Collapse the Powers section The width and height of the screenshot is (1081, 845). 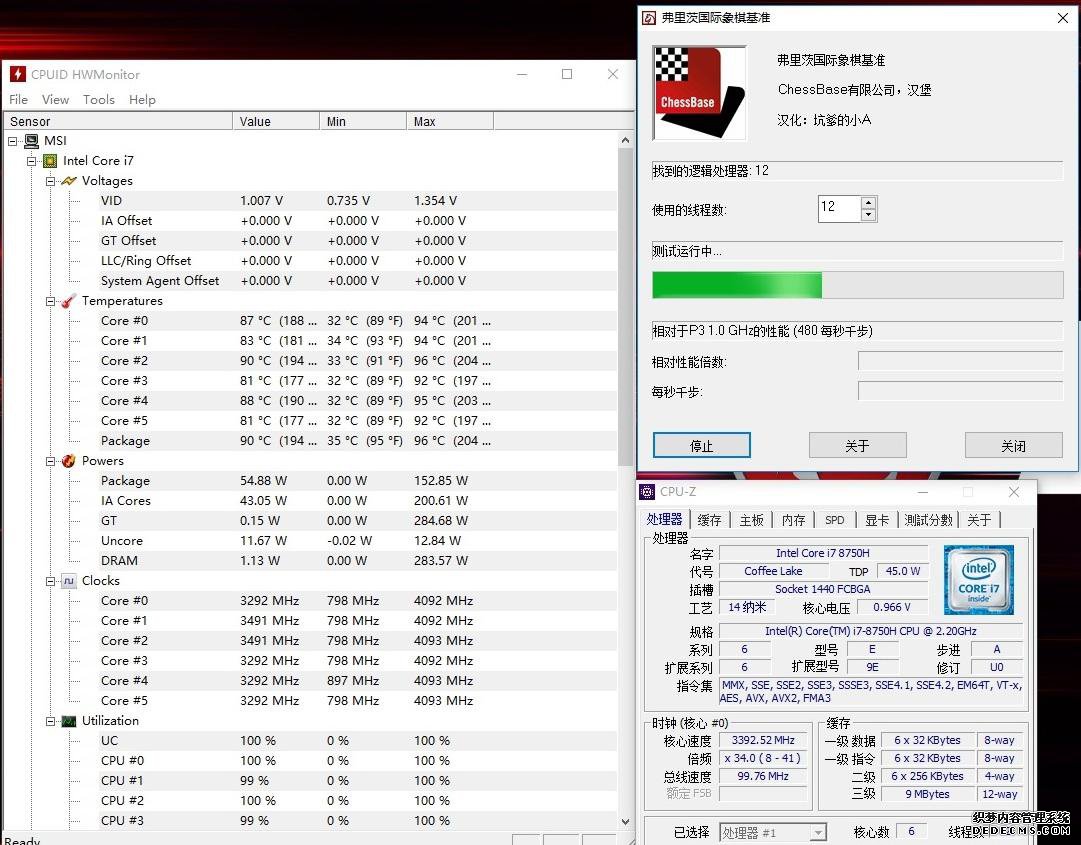pyautogui.click(x=50, y=460)
